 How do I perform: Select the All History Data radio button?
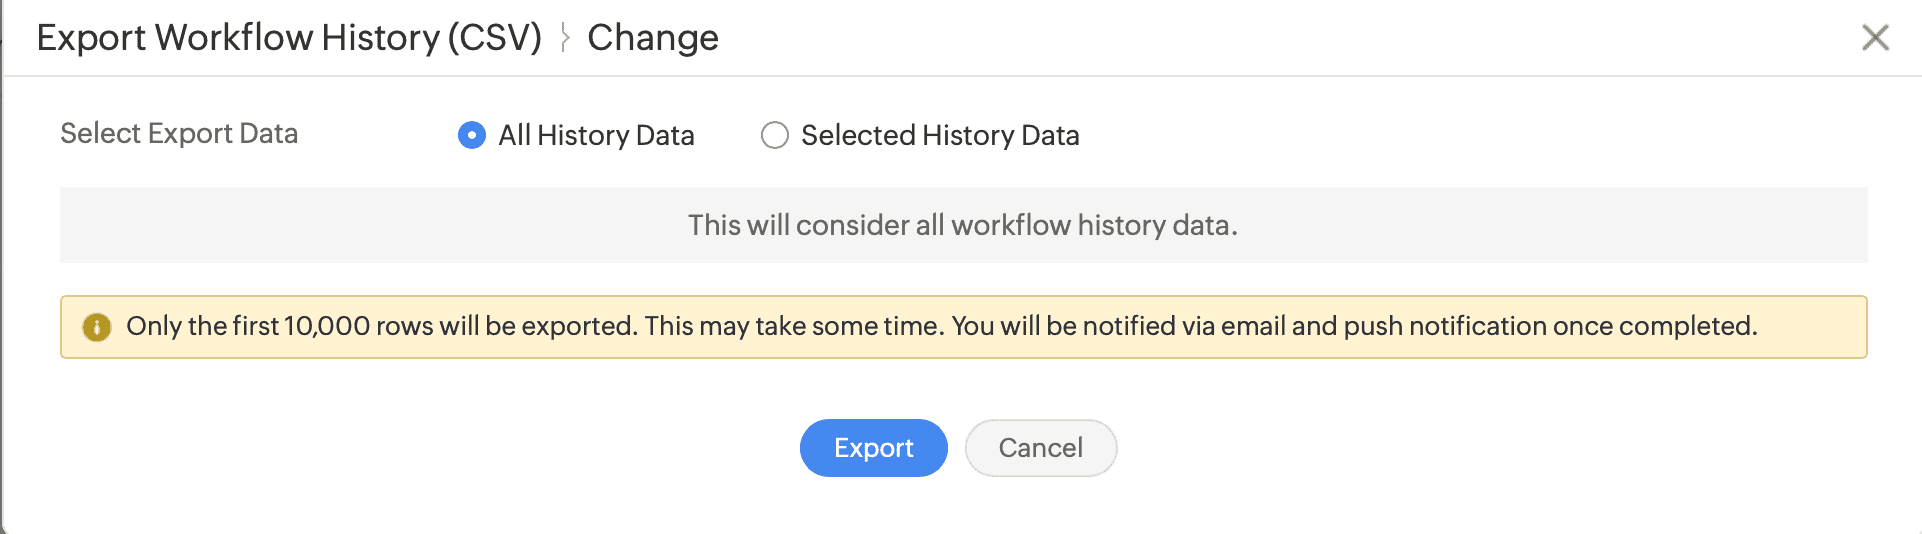tap(472, 135)
